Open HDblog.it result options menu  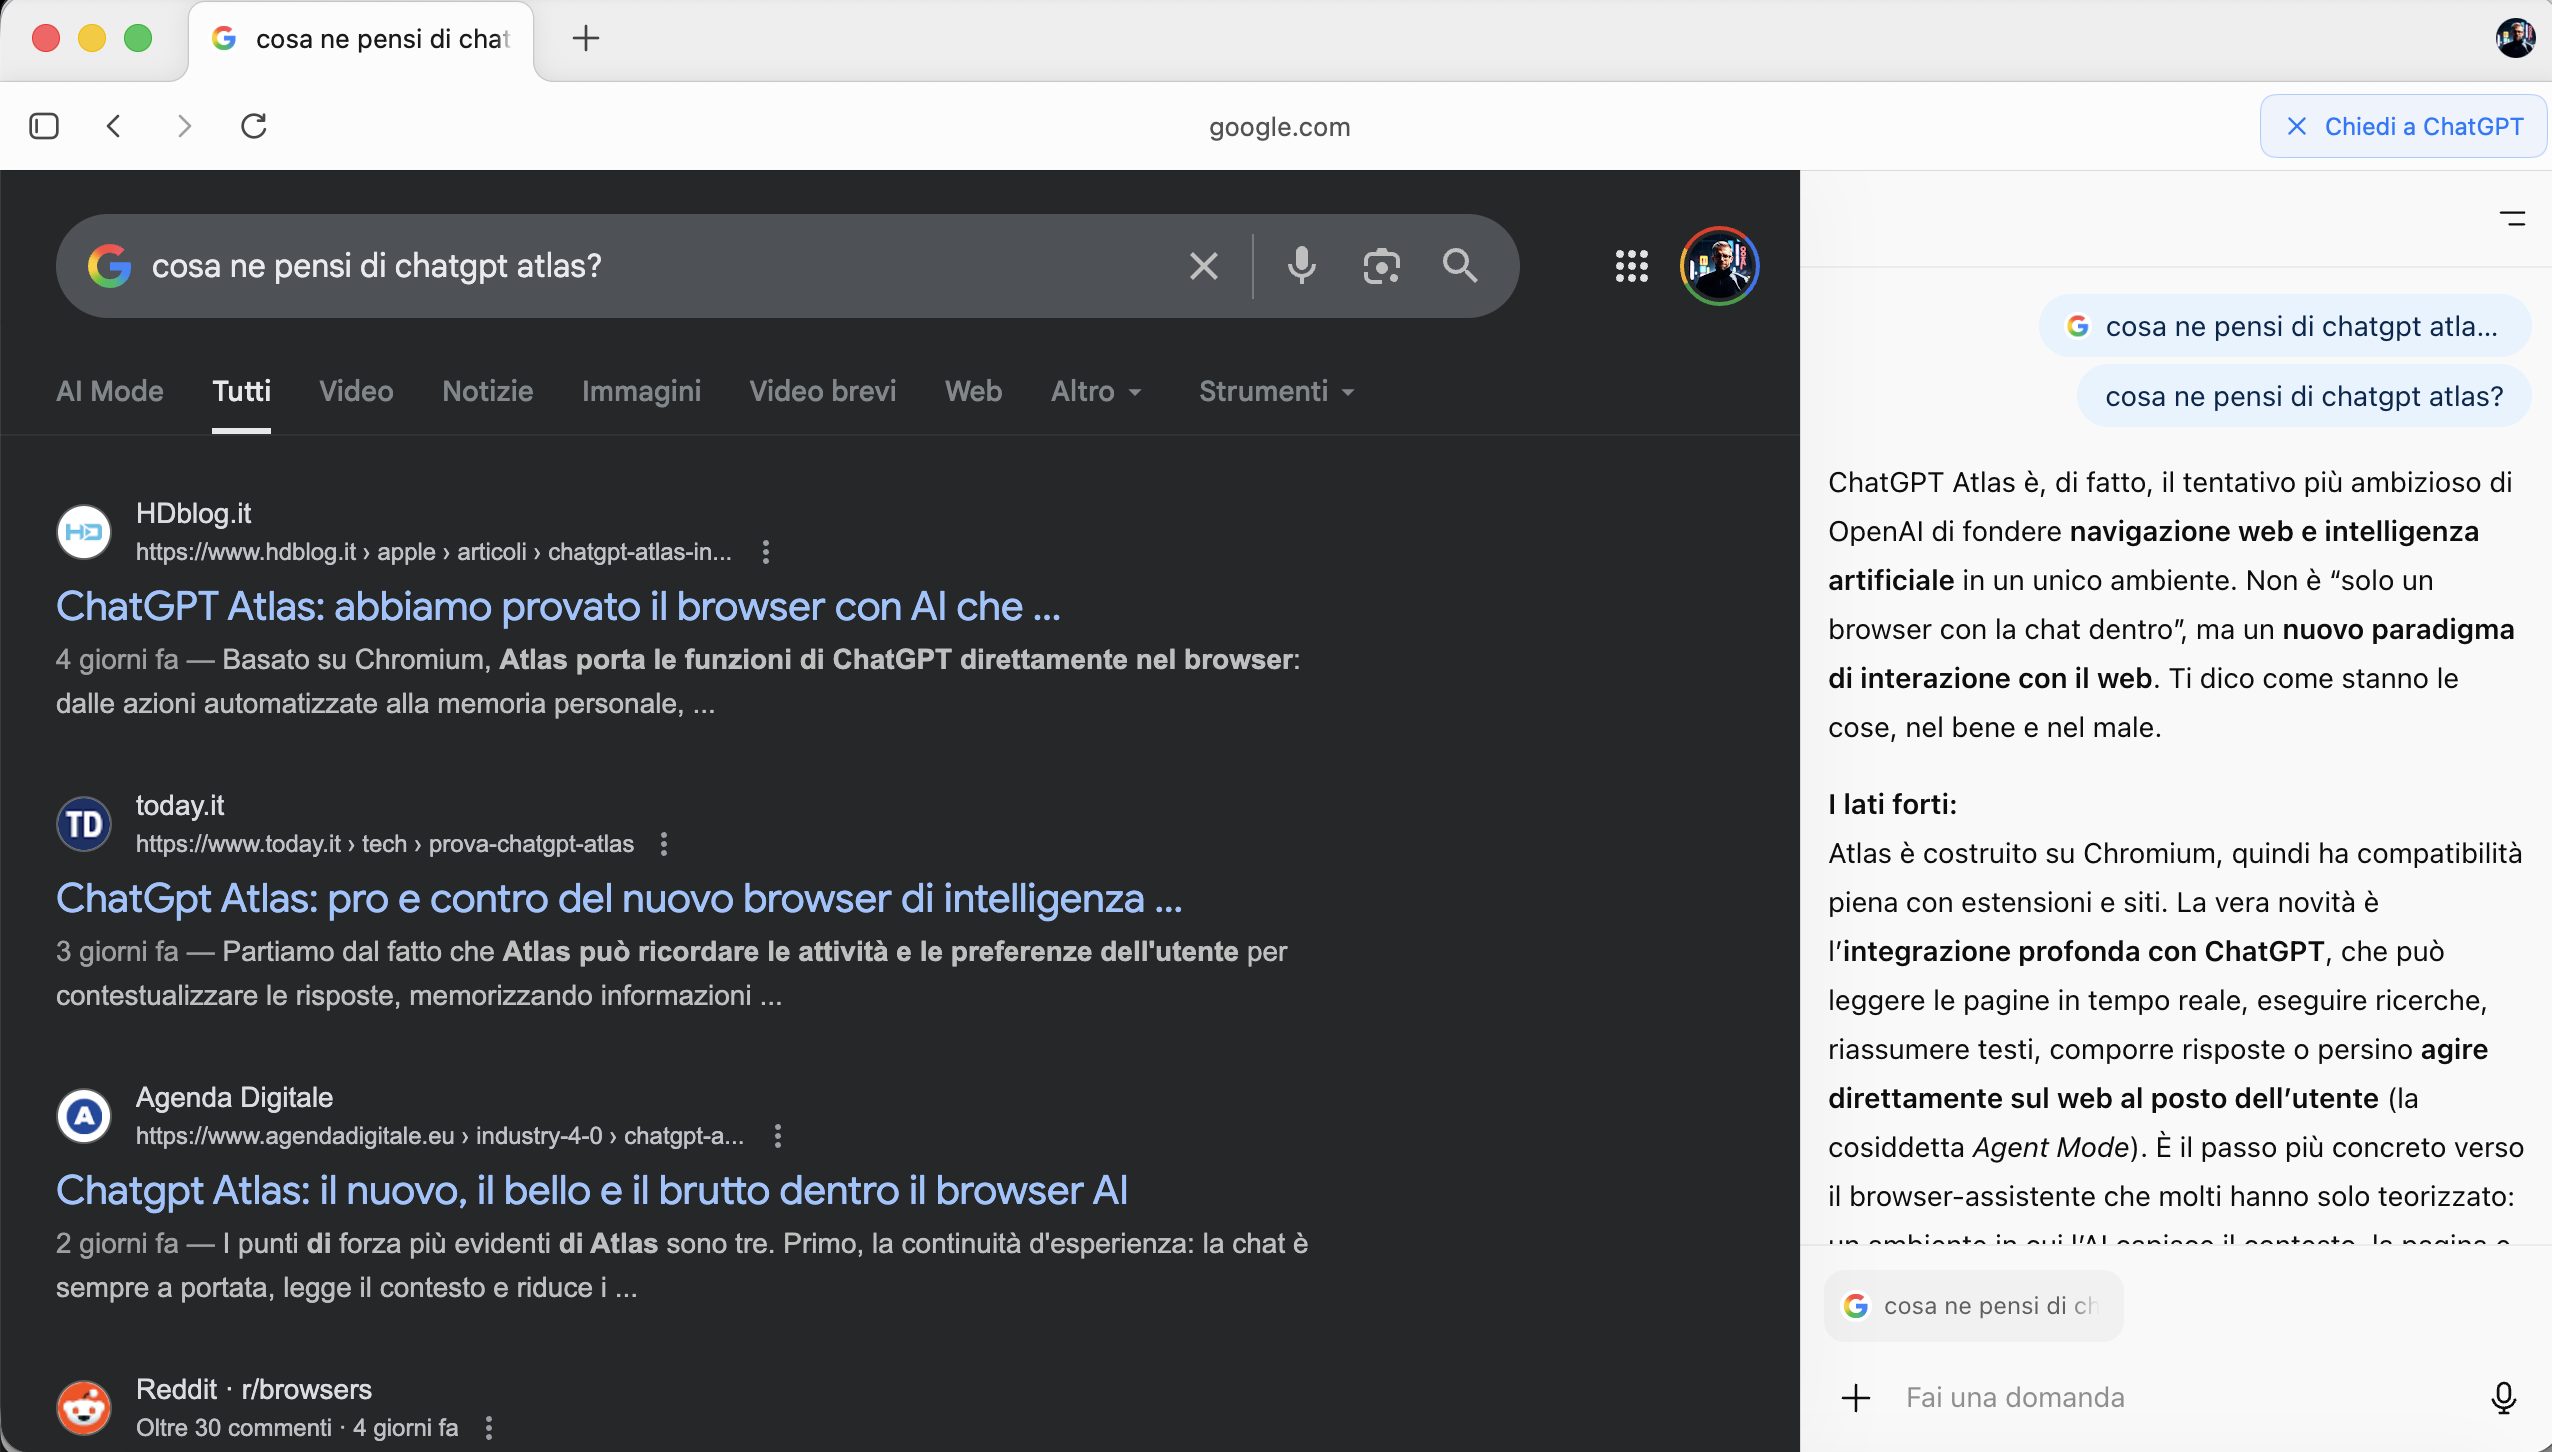point(765,552)
